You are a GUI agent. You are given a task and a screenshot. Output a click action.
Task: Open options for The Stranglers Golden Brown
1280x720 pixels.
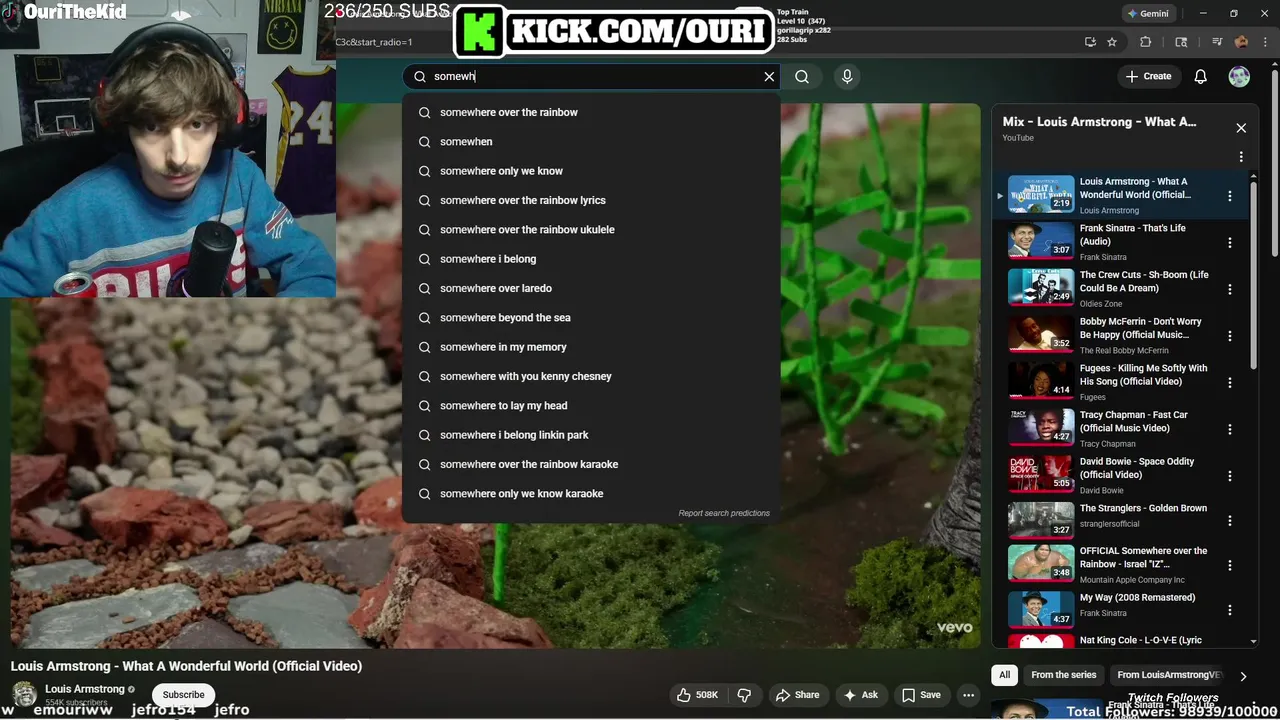(x=1230, y=521)
